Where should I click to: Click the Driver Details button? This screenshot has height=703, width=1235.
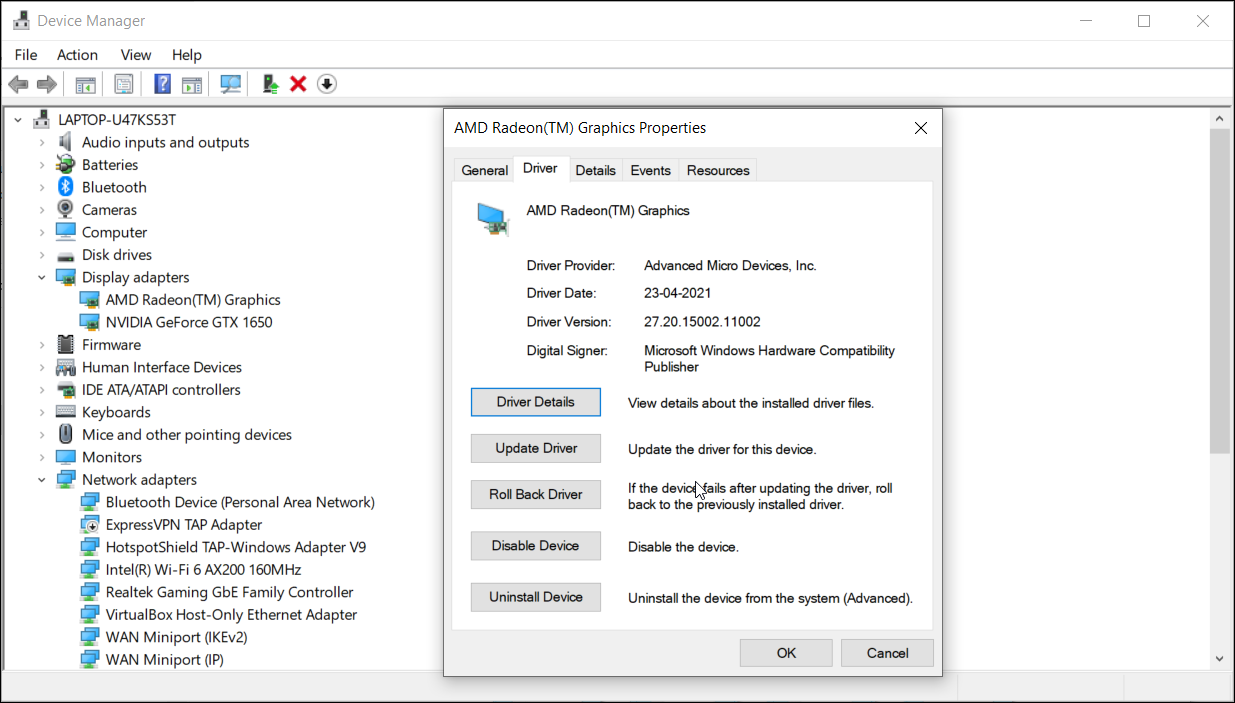535,402
